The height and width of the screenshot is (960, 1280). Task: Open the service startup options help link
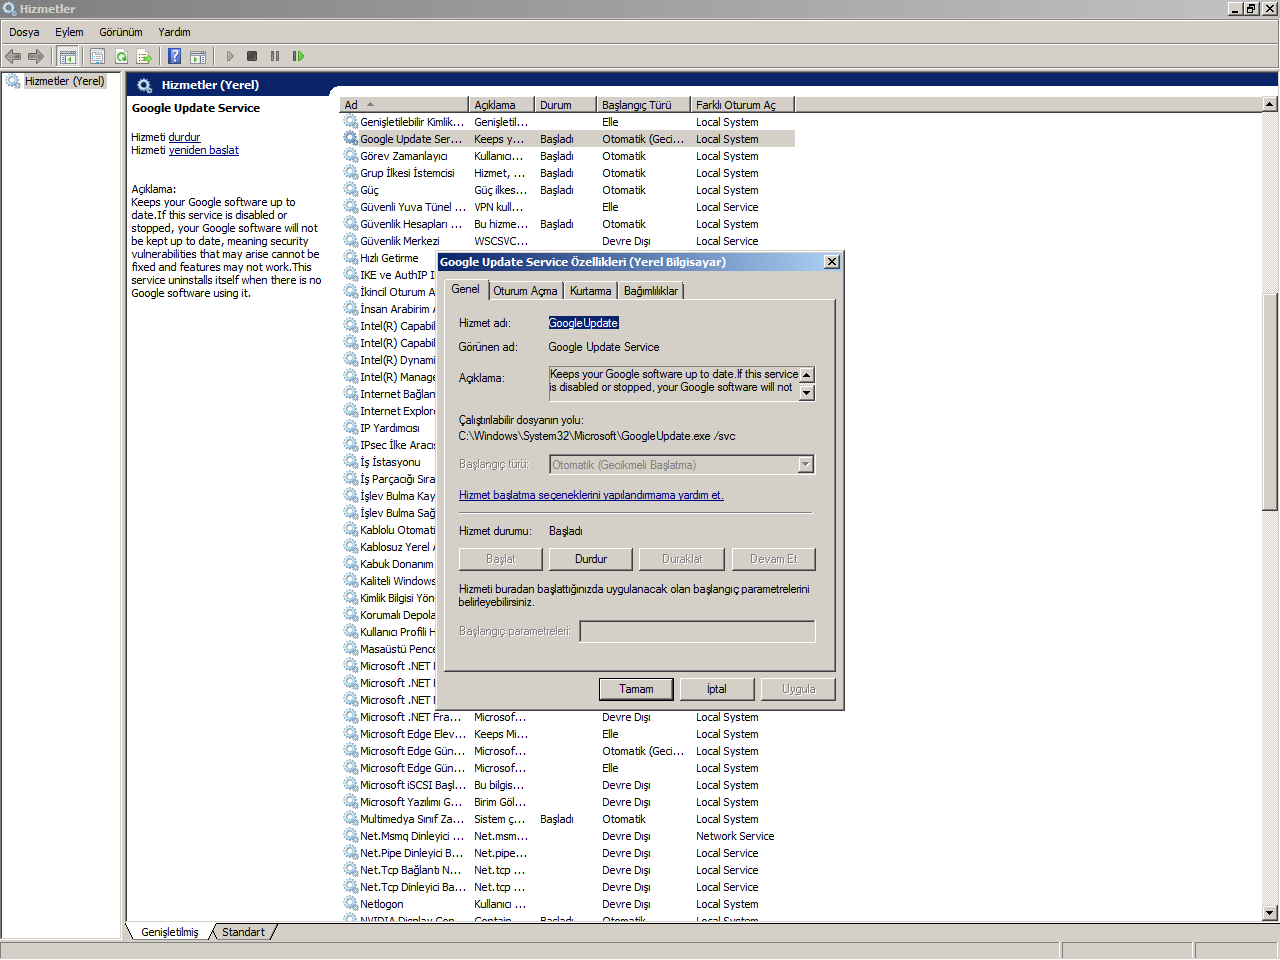591,495
